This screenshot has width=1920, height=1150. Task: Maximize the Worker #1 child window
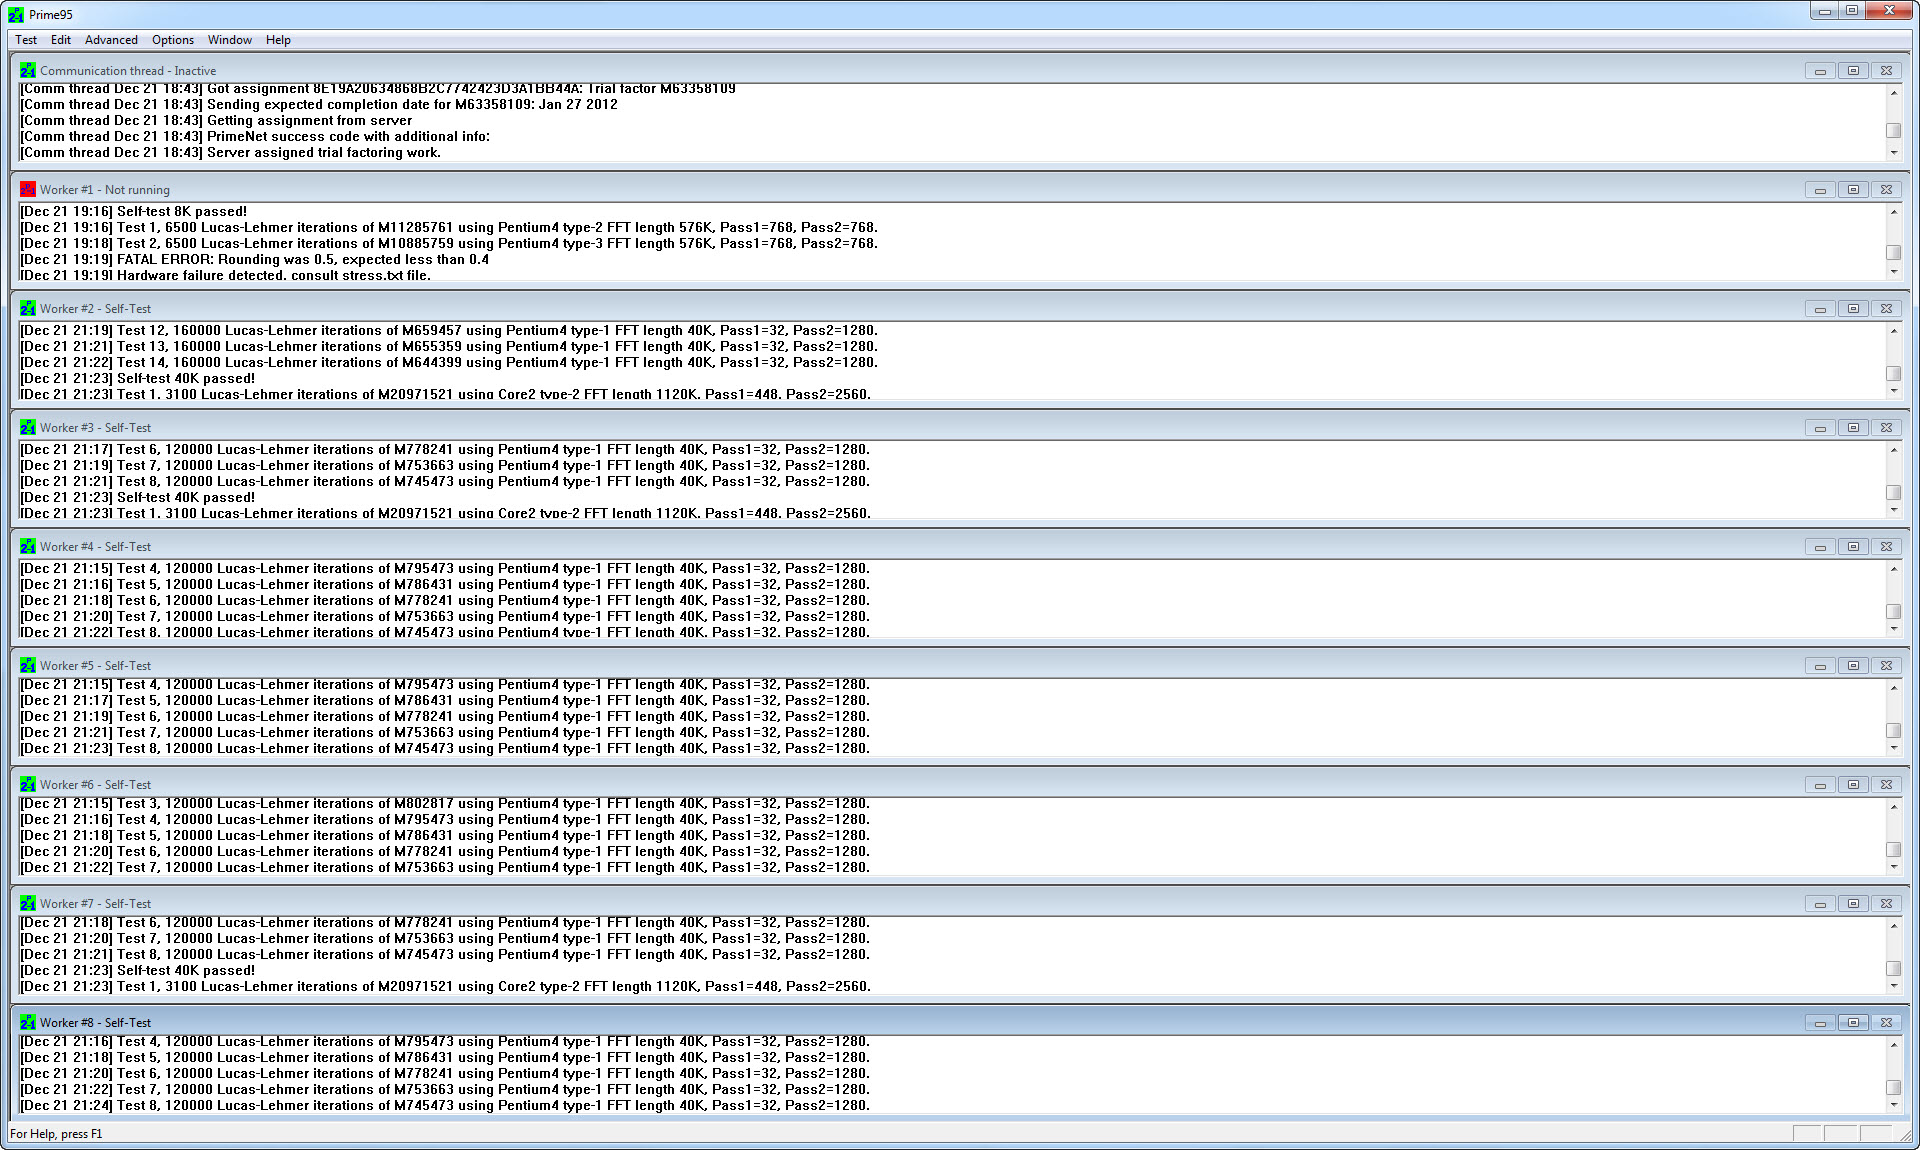click(1853, 190)
